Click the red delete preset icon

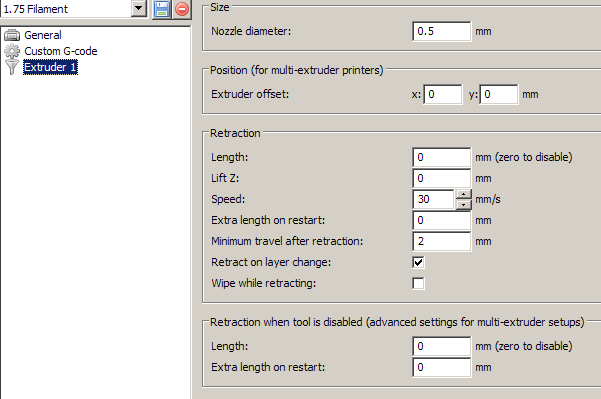point(182,9)
